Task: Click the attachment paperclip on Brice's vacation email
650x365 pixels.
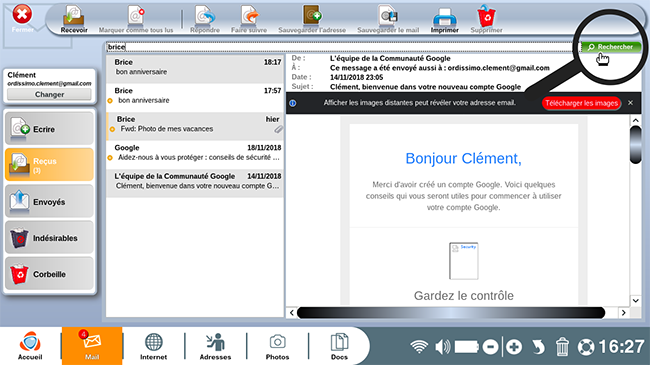Action: 279,129
